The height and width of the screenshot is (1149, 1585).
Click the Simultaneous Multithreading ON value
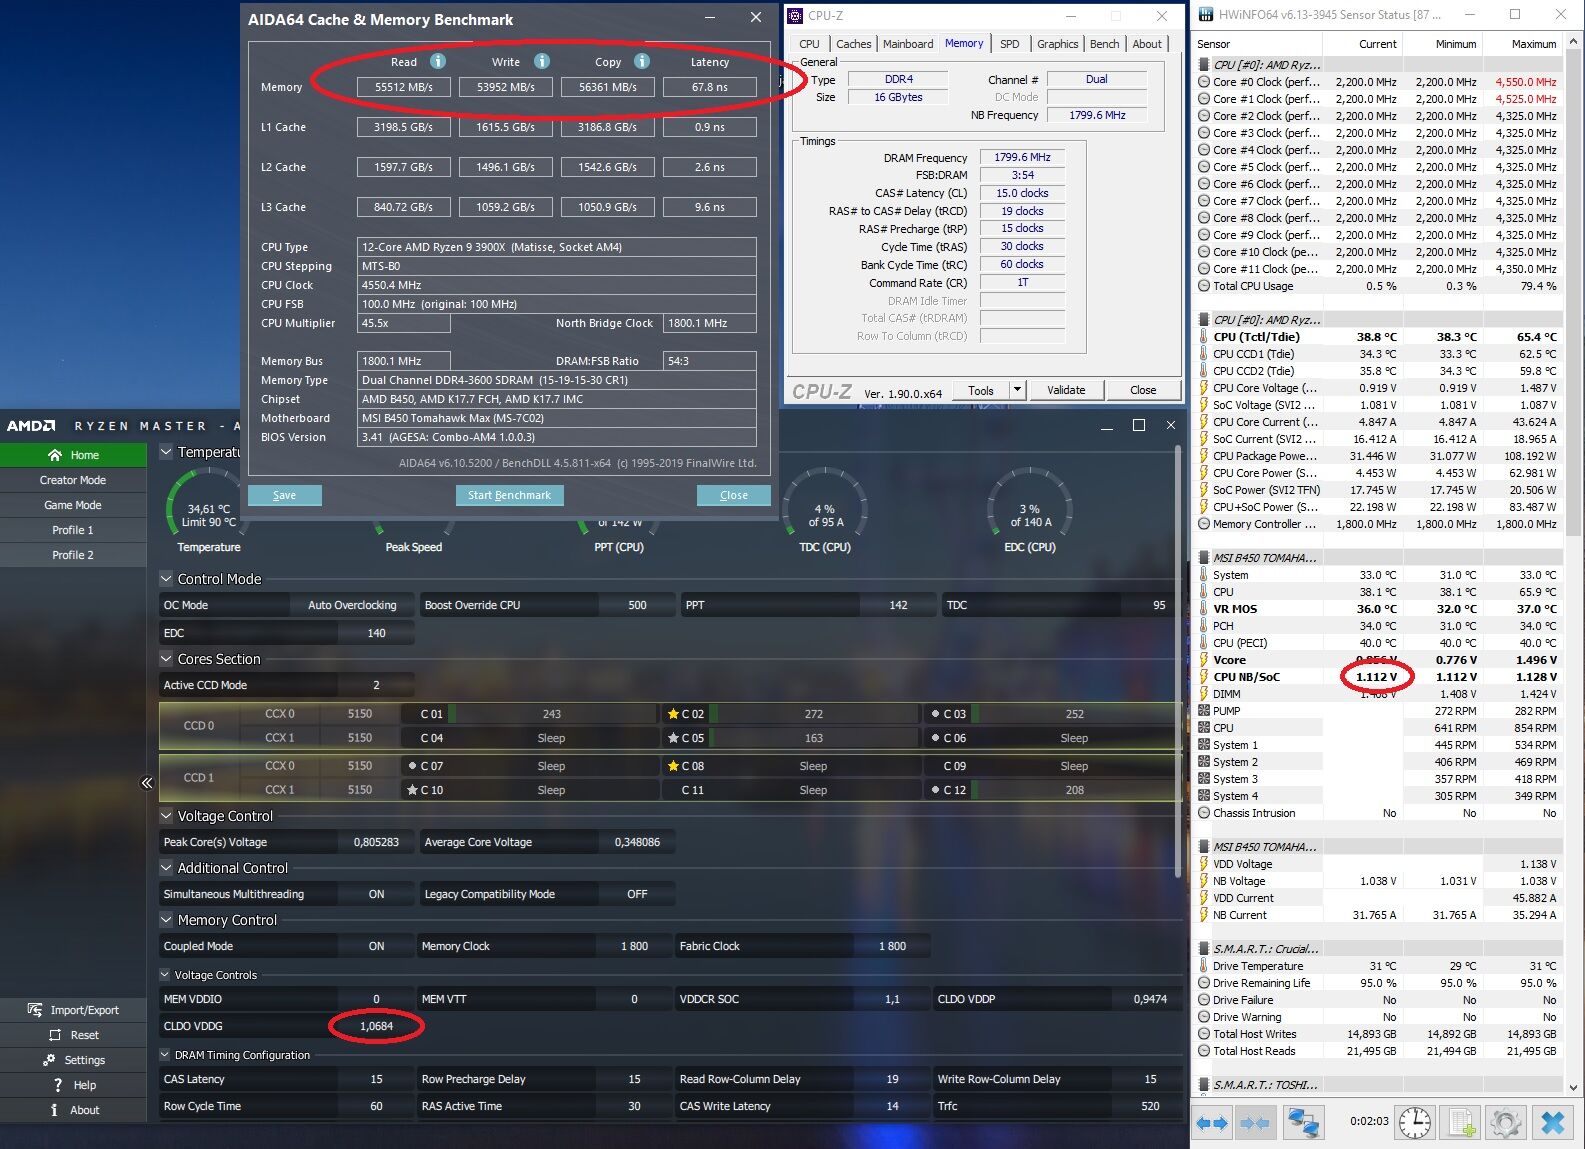[376, 894]
